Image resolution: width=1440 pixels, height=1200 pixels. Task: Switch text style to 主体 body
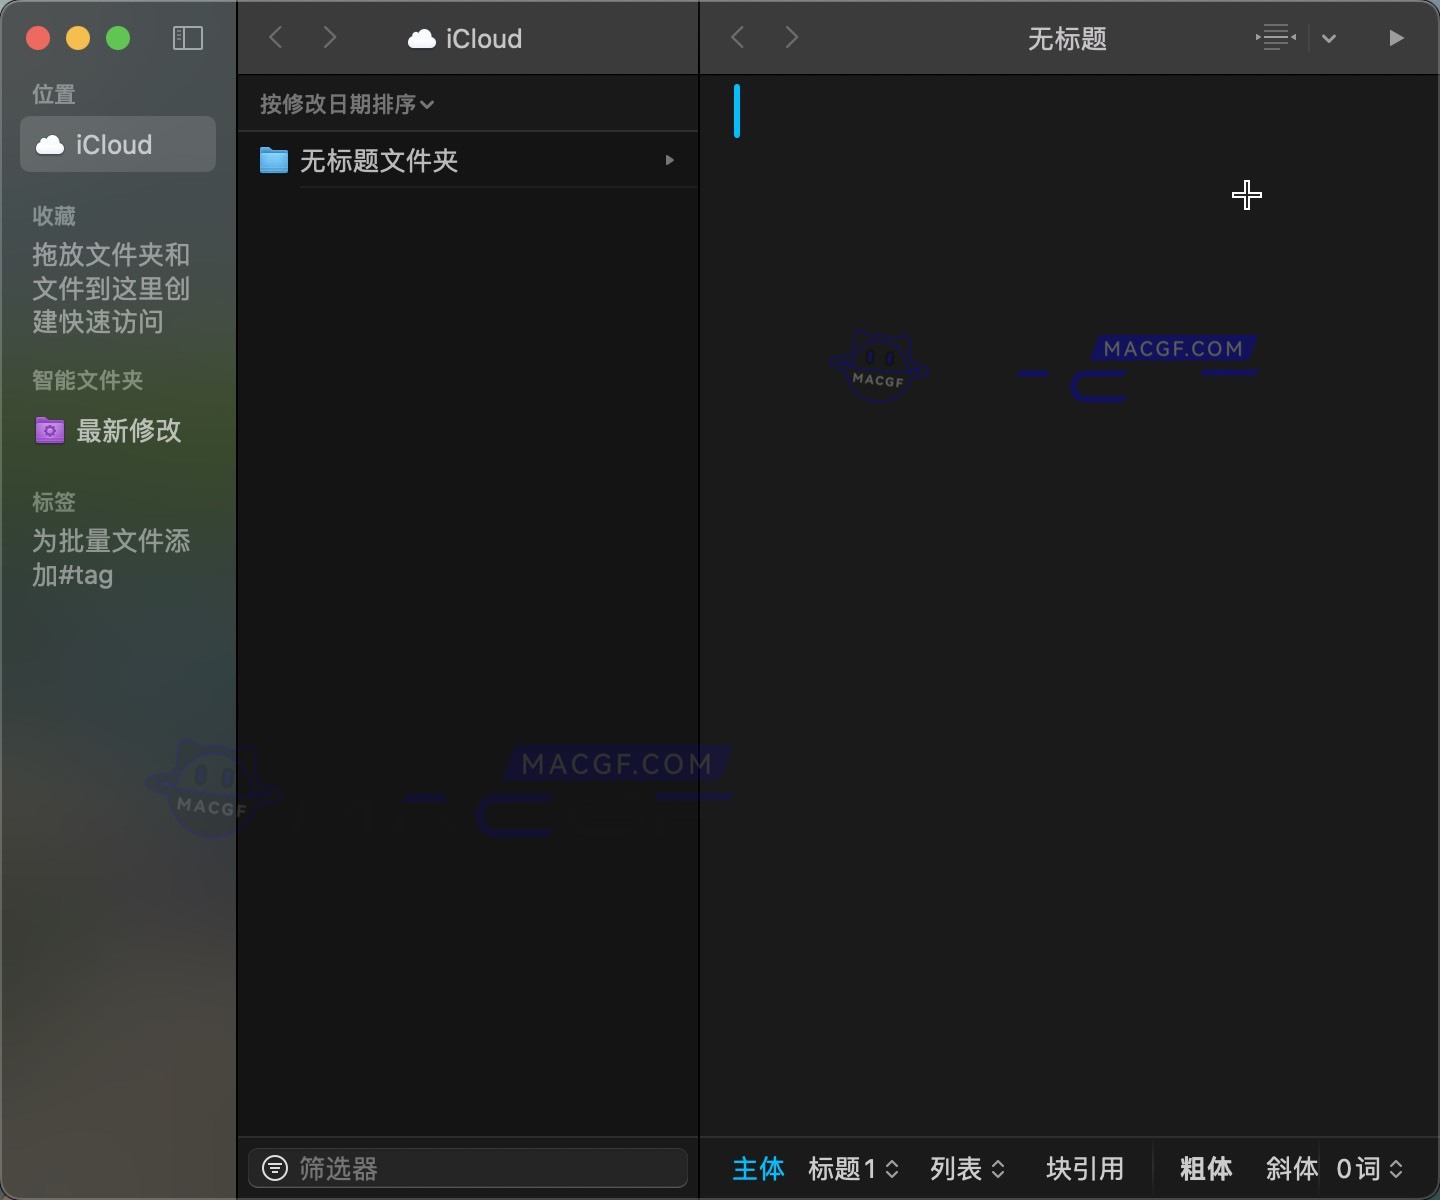(x=758, y=1168)
